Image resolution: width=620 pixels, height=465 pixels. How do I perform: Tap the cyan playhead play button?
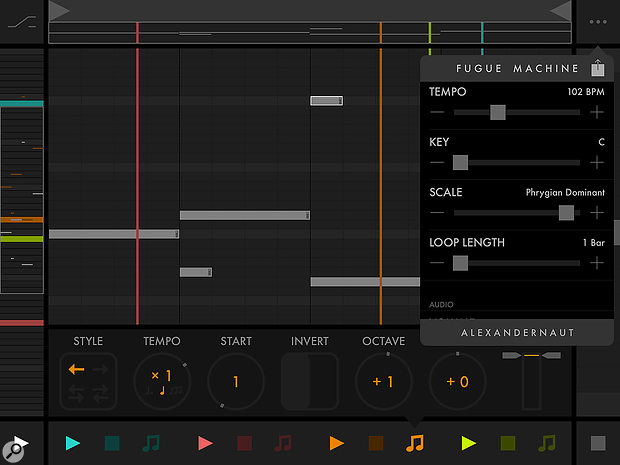(73, 443)
